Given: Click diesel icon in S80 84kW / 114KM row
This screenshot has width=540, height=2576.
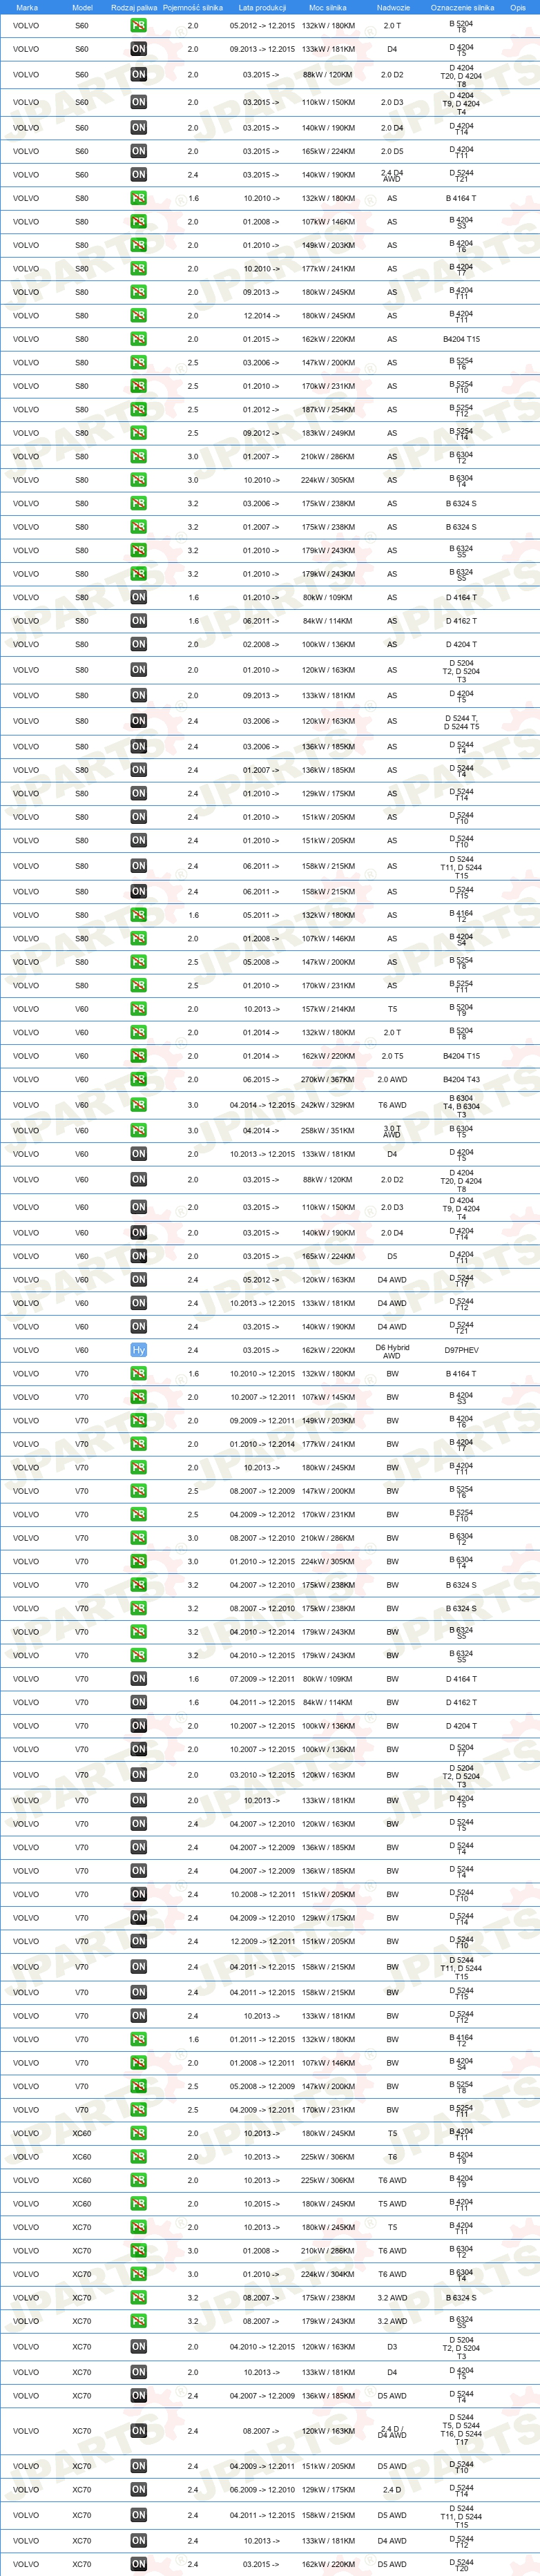Looking at the screenshot, I should [138, 621].
